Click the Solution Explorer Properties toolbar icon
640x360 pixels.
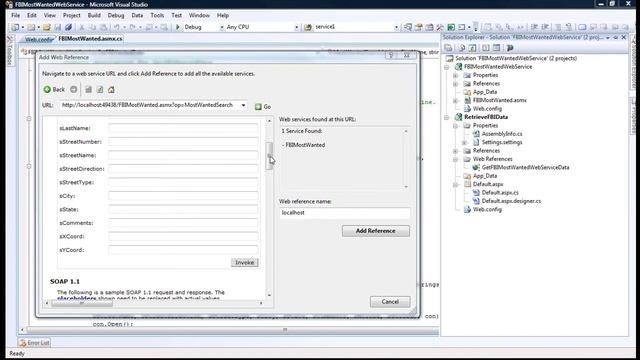(448, 48)
